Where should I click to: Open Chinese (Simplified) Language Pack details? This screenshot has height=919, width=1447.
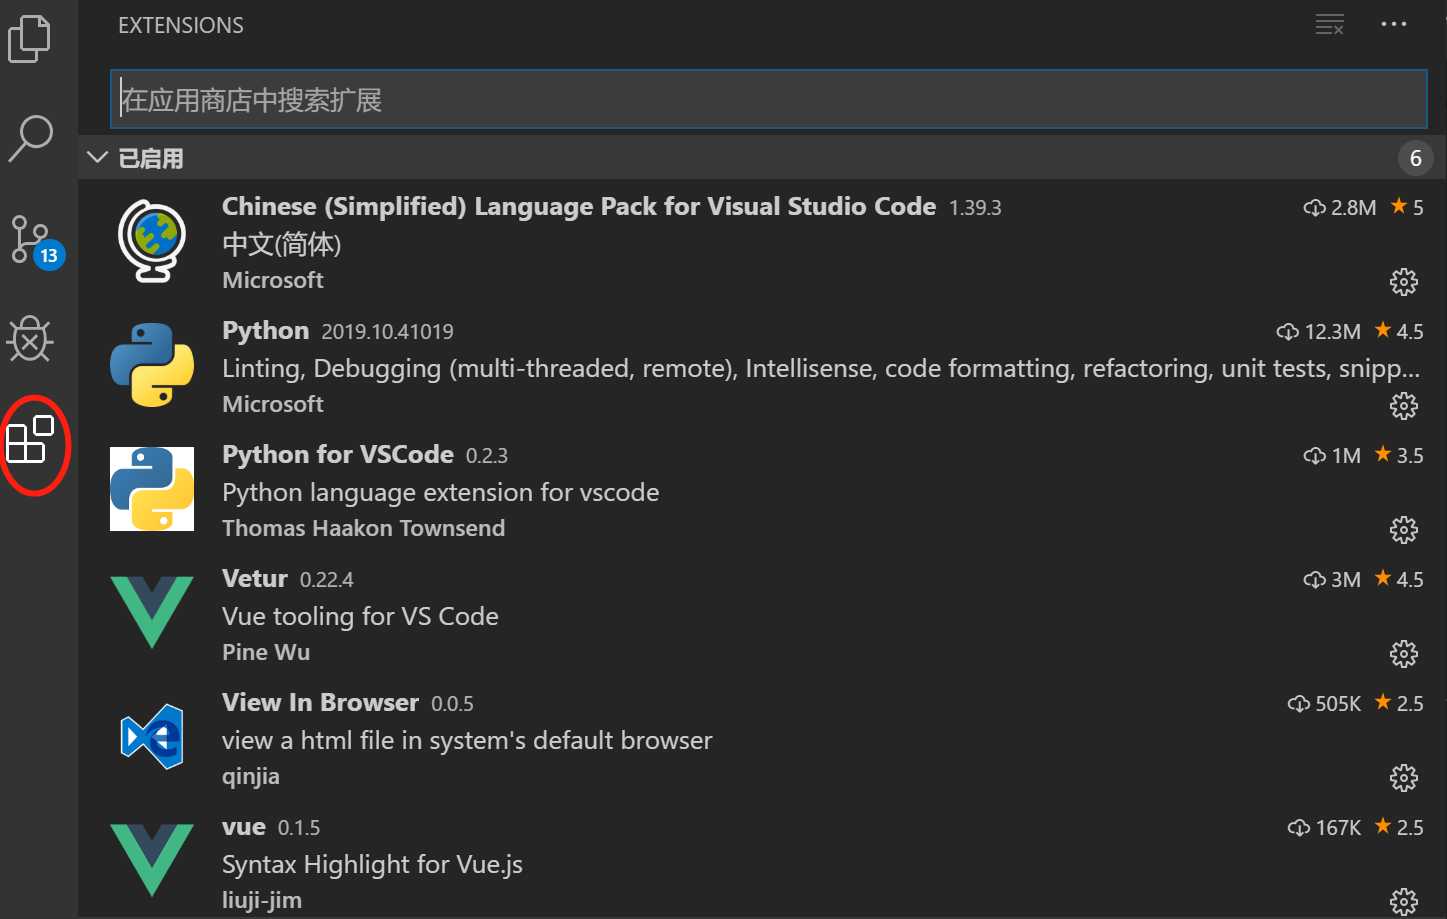pos(579,207)
